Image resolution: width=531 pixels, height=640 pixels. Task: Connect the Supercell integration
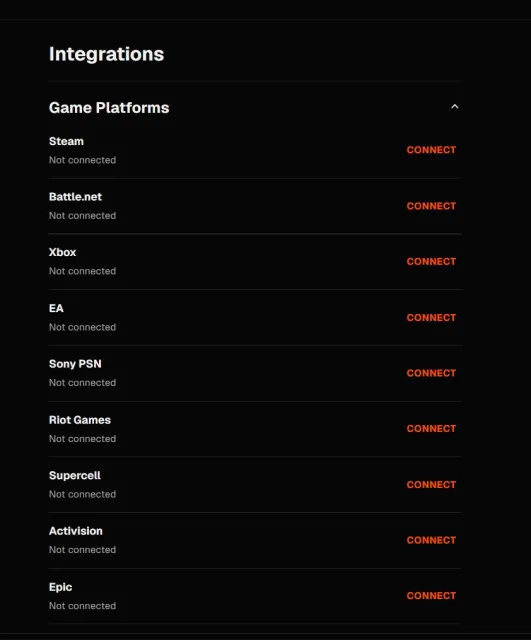click(431, 484)
